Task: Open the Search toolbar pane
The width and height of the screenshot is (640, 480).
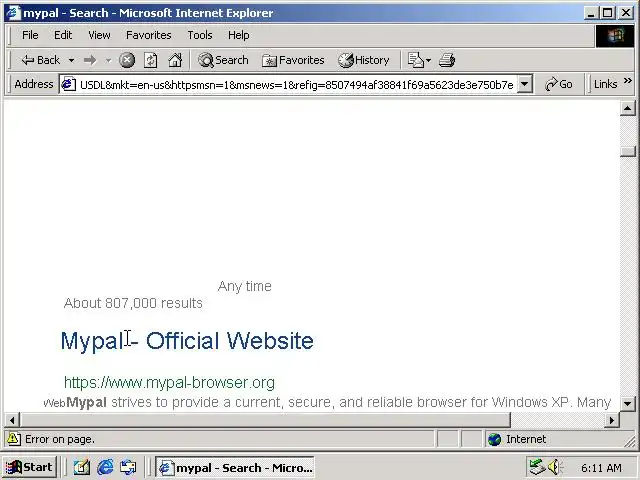Action: point(223,60)
